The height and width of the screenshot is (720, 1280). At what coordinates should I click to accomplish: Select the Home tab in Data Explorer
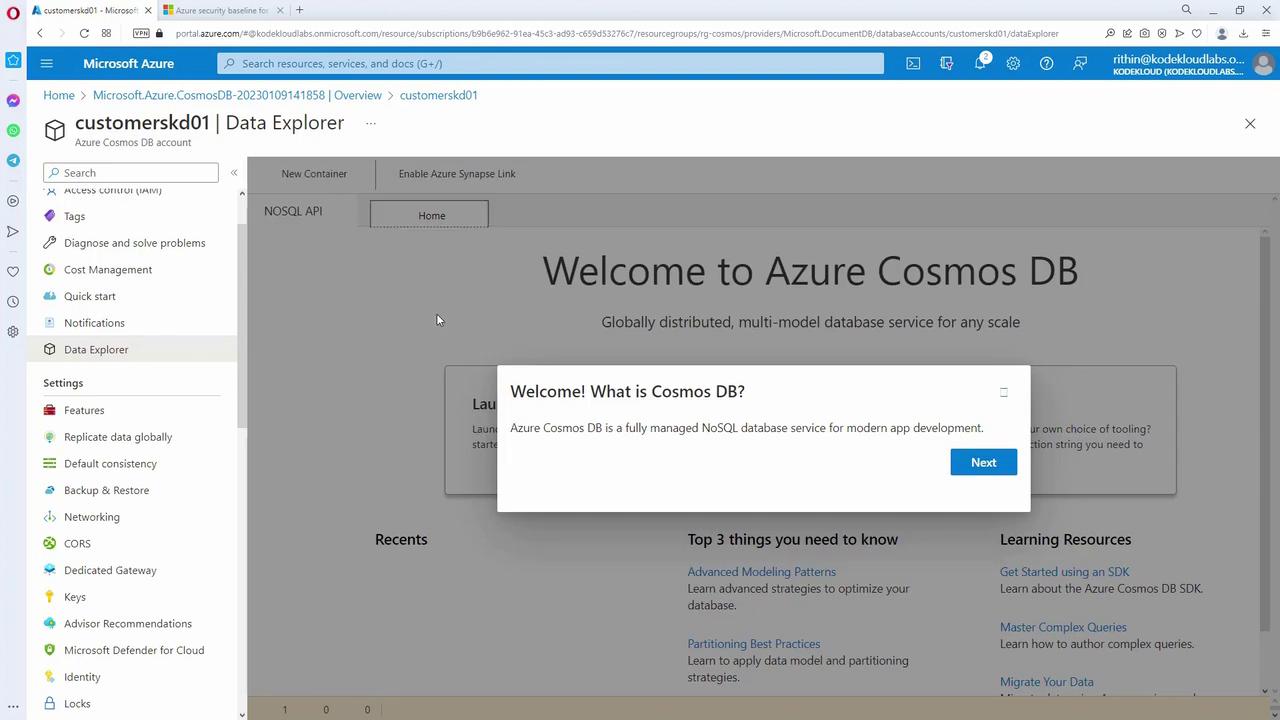coord(430,215)
